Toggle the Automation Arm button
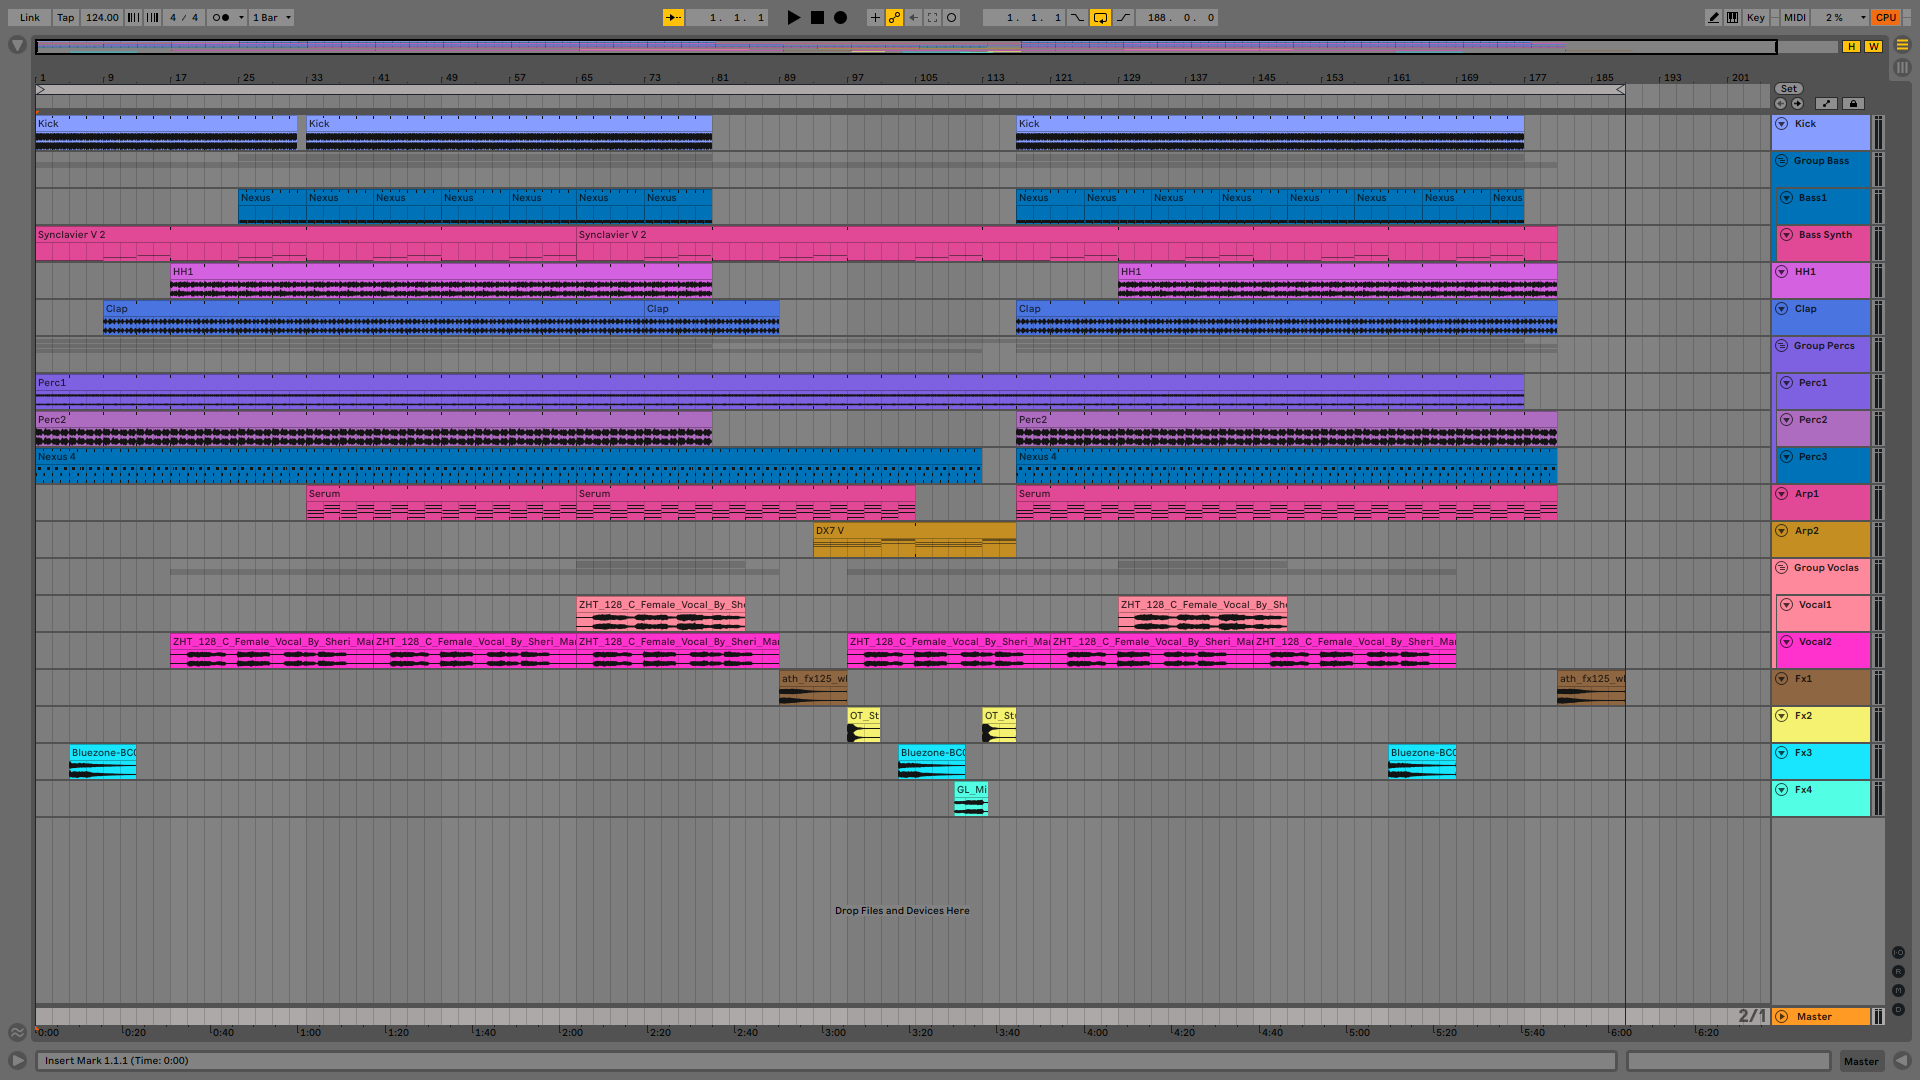Screen dimensions: 1920x1080 coord(894,17)
